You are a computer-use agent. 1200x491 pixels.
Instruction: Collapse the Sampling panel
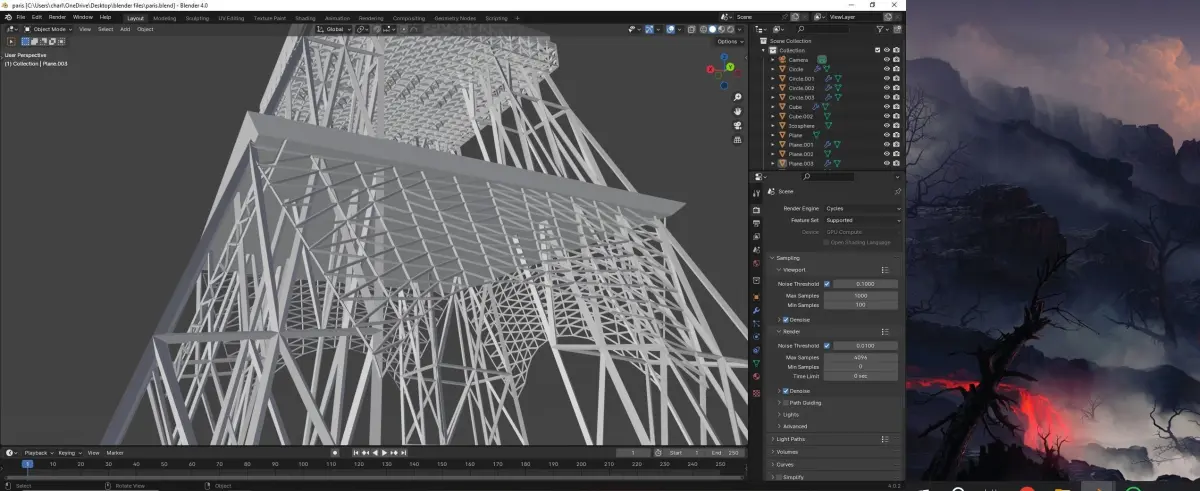point(788,257)
